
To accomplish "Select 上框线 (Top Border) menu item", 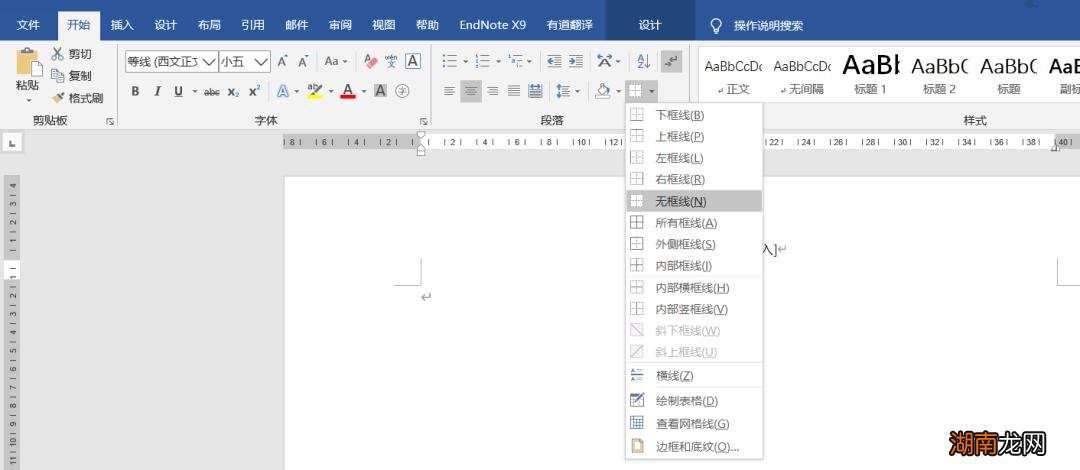I will 694,136.
